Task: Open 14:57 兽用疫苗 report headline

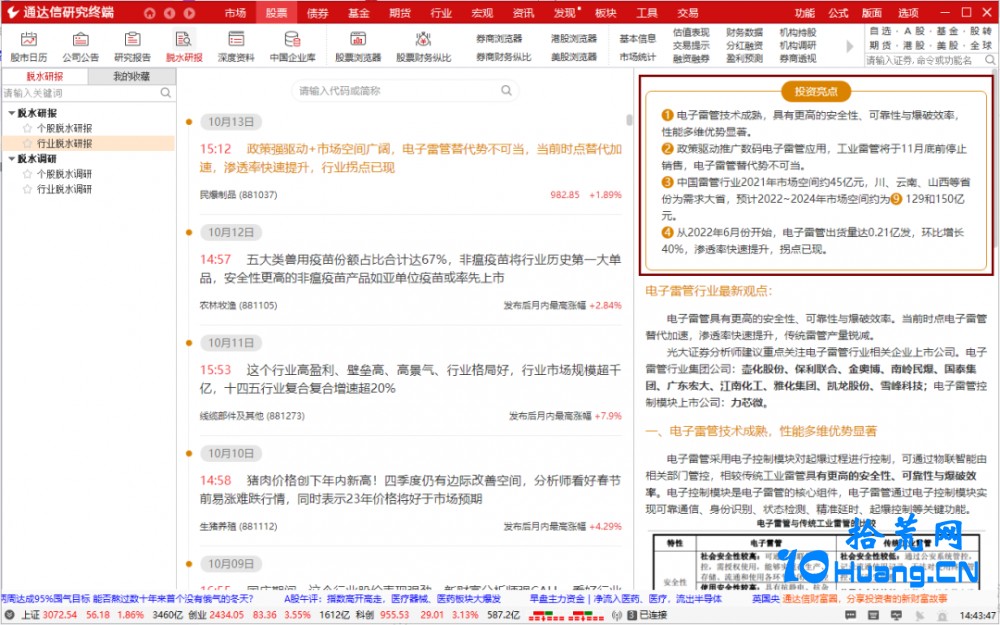Action: coord(411,268)
